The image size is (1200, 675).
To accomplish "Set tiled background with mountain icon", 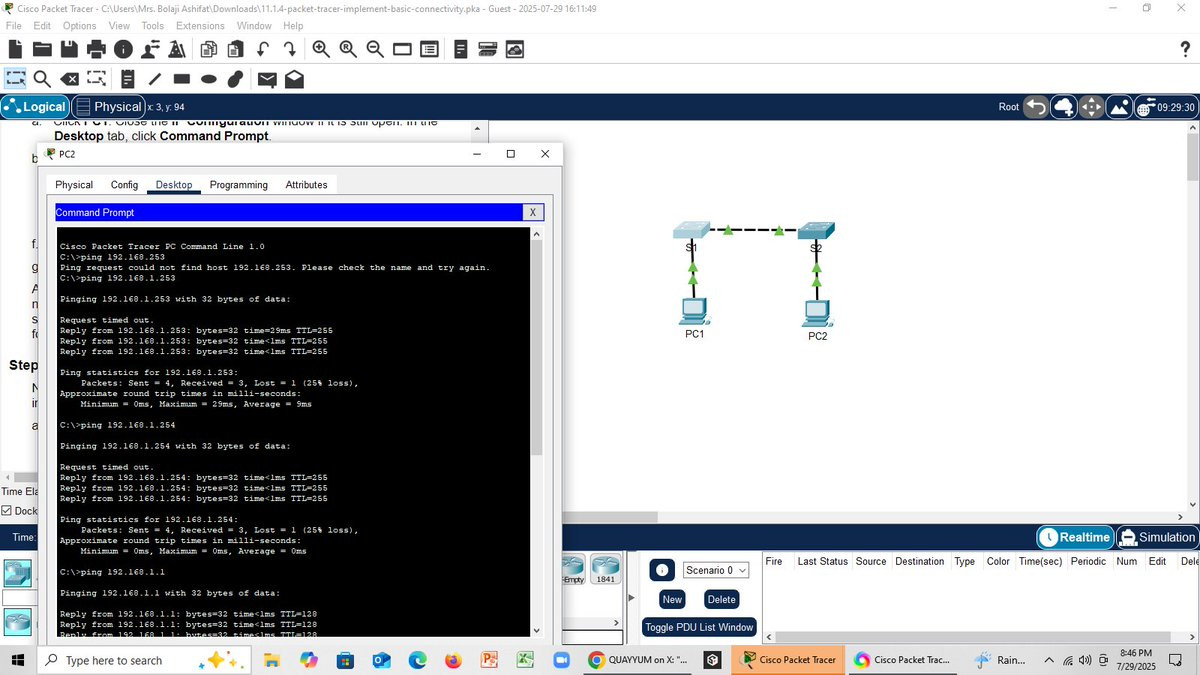I will pyautogui.click(x=1119, y=106).
